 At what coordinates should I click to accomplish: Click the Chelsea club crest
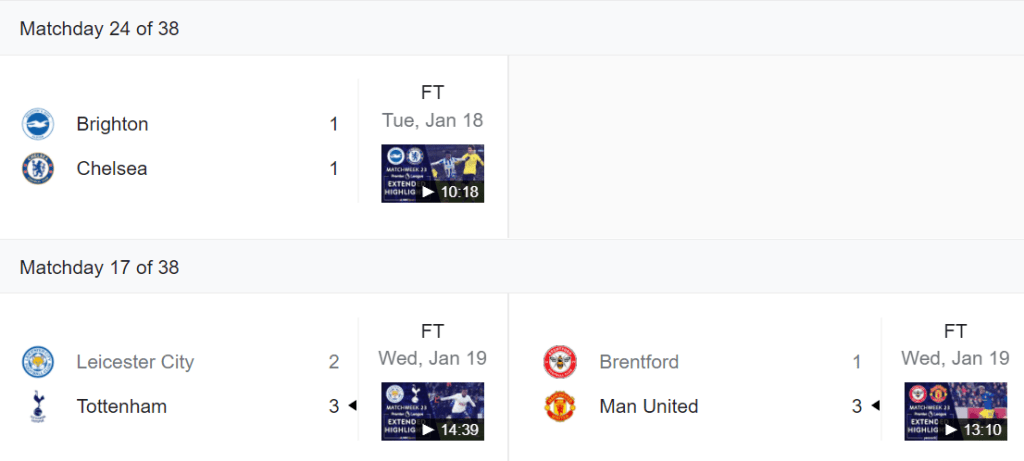coord(38,168)
